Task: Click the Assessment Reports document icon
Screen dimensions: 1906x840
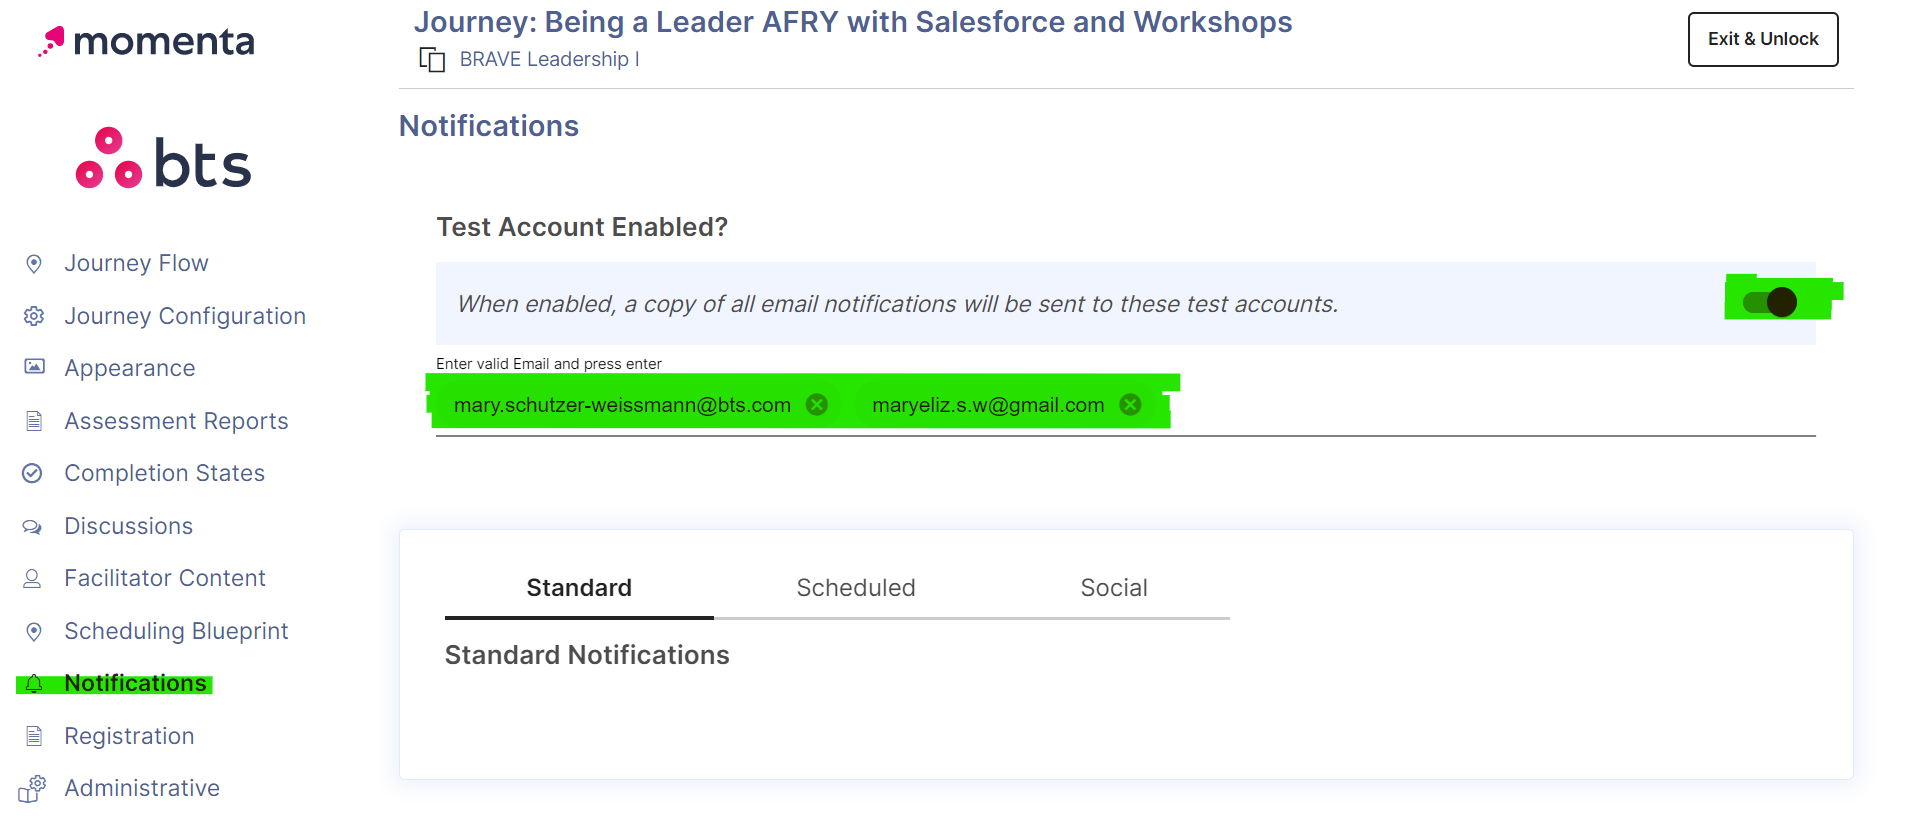Action: (x=34, y=421)
